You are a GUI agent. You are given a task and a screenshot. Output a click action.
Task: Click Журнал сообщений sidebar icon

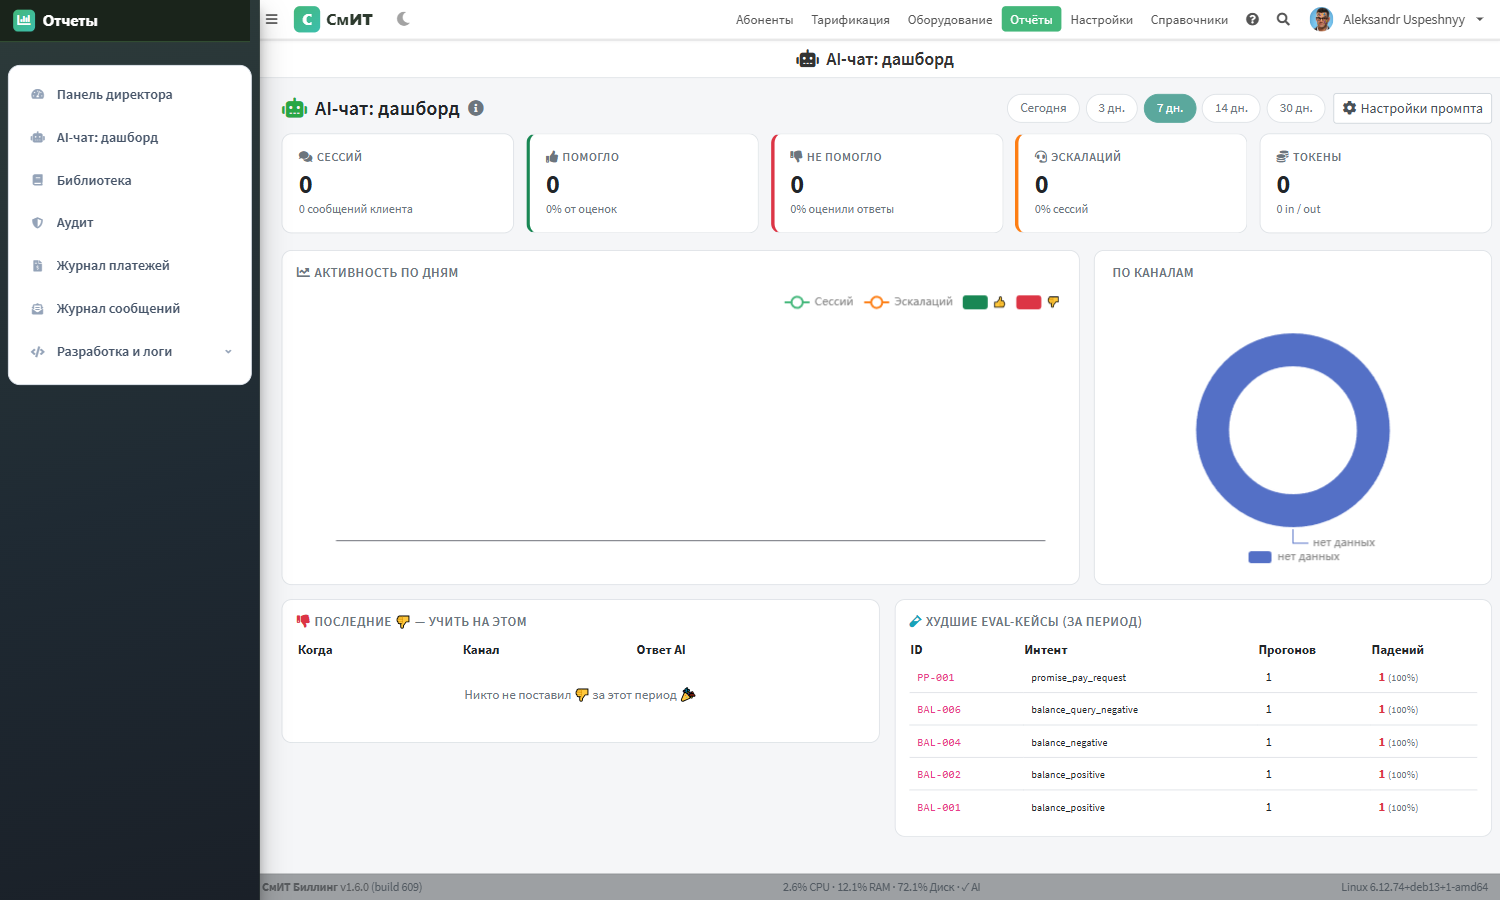coord(38,309)
